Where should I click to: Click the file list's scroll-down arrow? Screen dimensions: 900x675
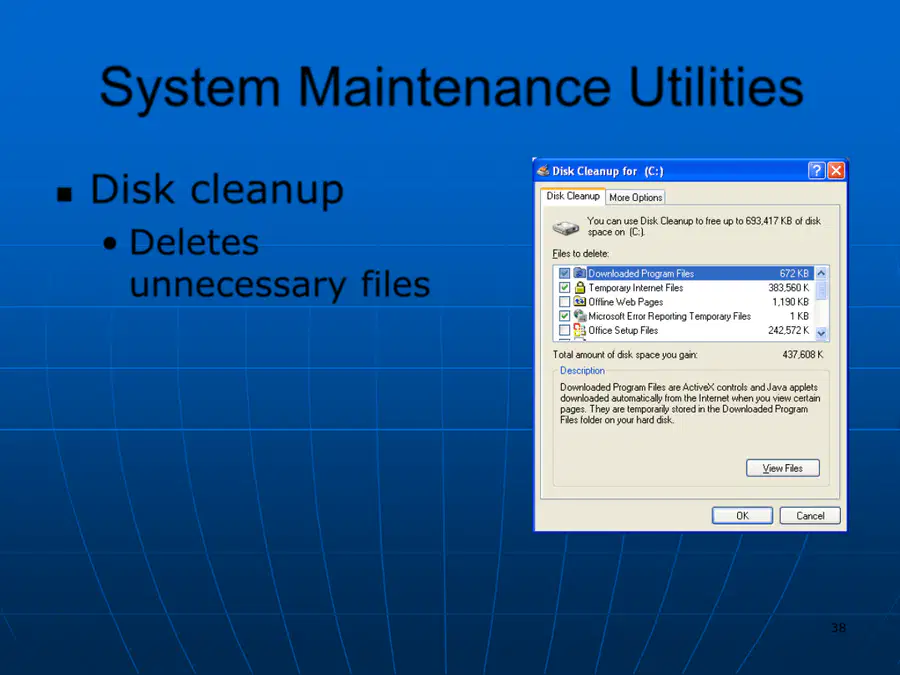click(x=821, y=333)
